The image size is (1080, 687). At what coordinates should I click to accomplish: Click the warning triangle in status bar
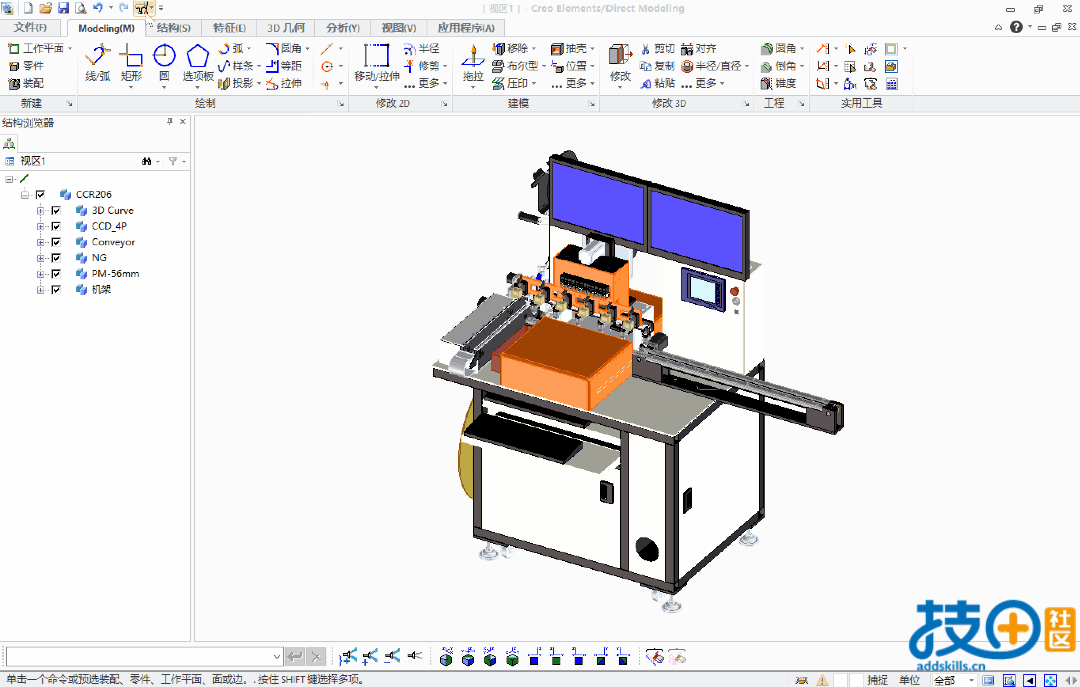822,680
